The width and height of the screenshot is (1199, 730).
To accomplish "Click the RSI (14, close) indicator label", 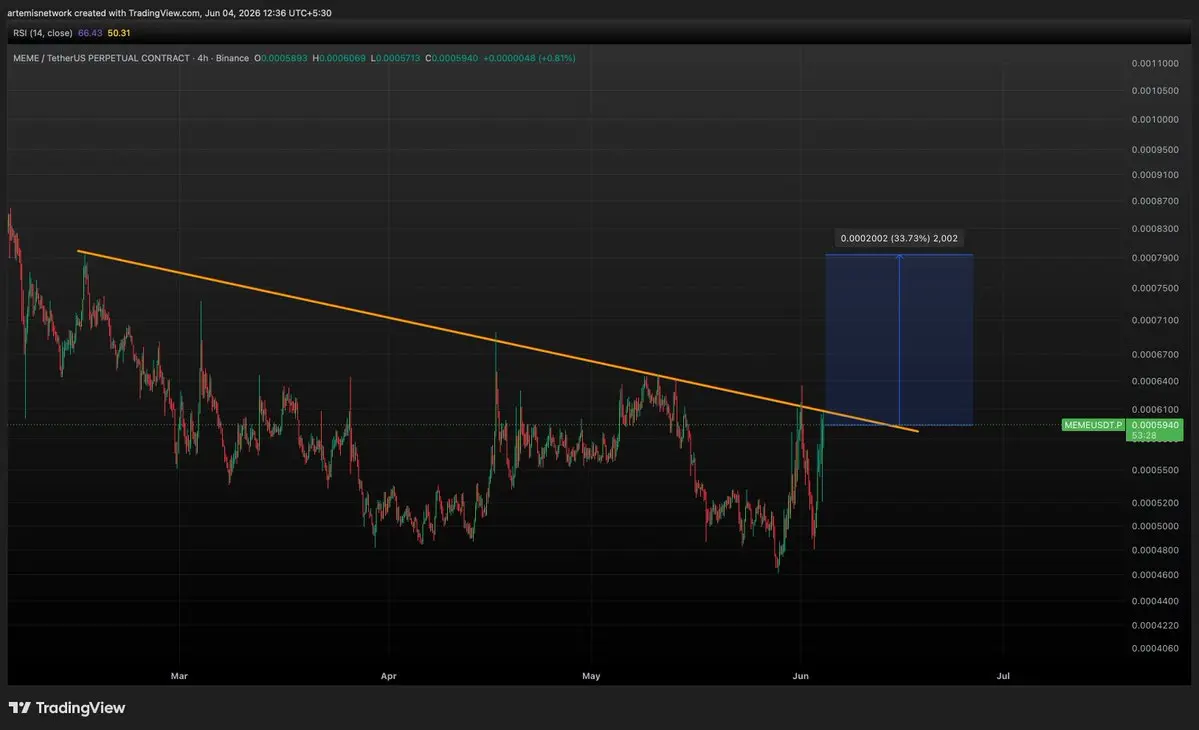I will tap(43, 33).
